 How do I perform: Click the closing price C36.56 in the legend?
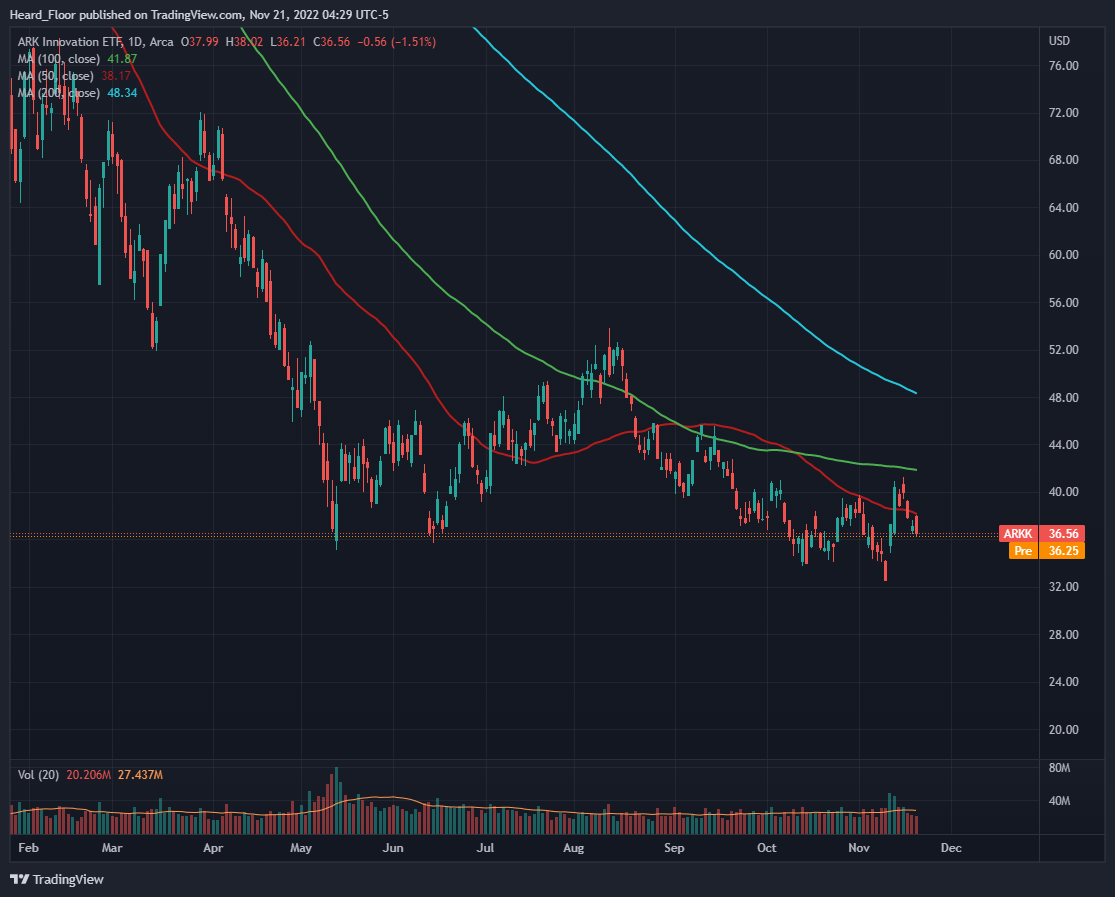pyautogui.click(x=331, y=42)
